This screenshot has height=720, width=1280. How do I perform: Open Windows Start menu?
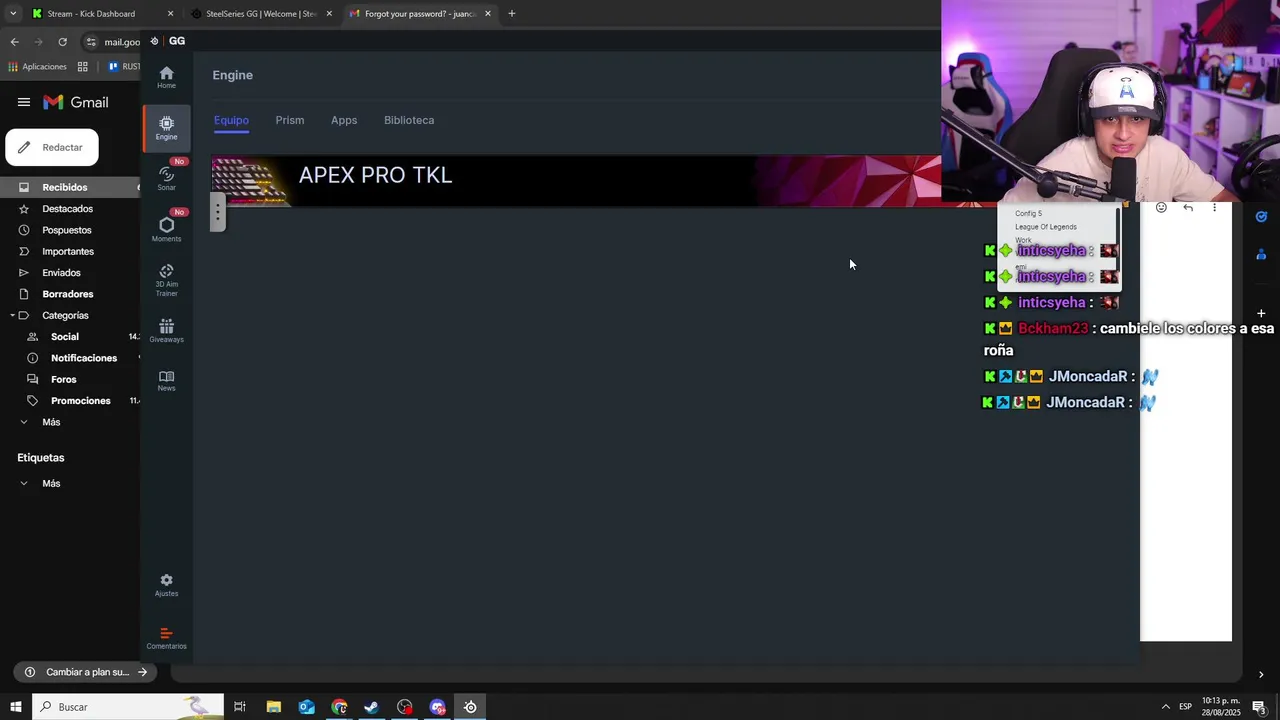tap(15, 707)
